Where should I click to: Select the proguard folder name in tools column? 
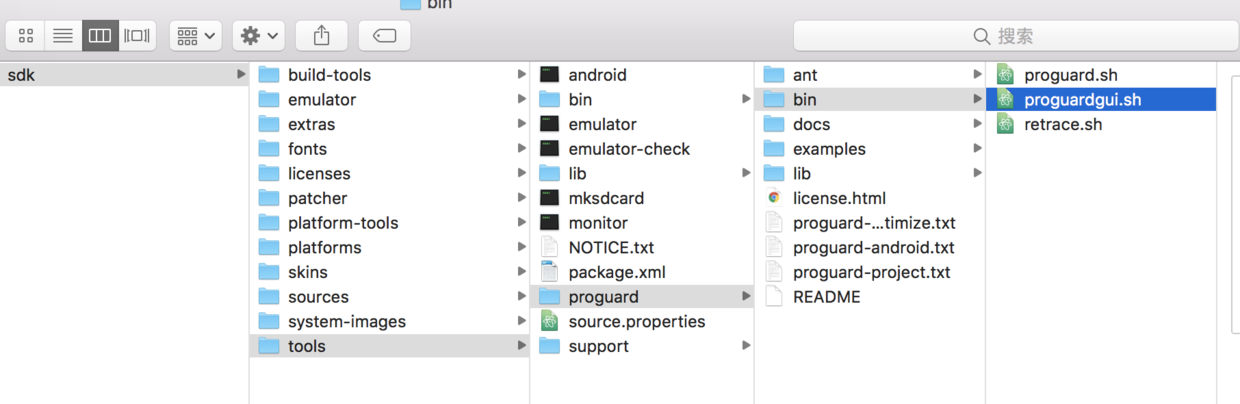tap(603, 297)
